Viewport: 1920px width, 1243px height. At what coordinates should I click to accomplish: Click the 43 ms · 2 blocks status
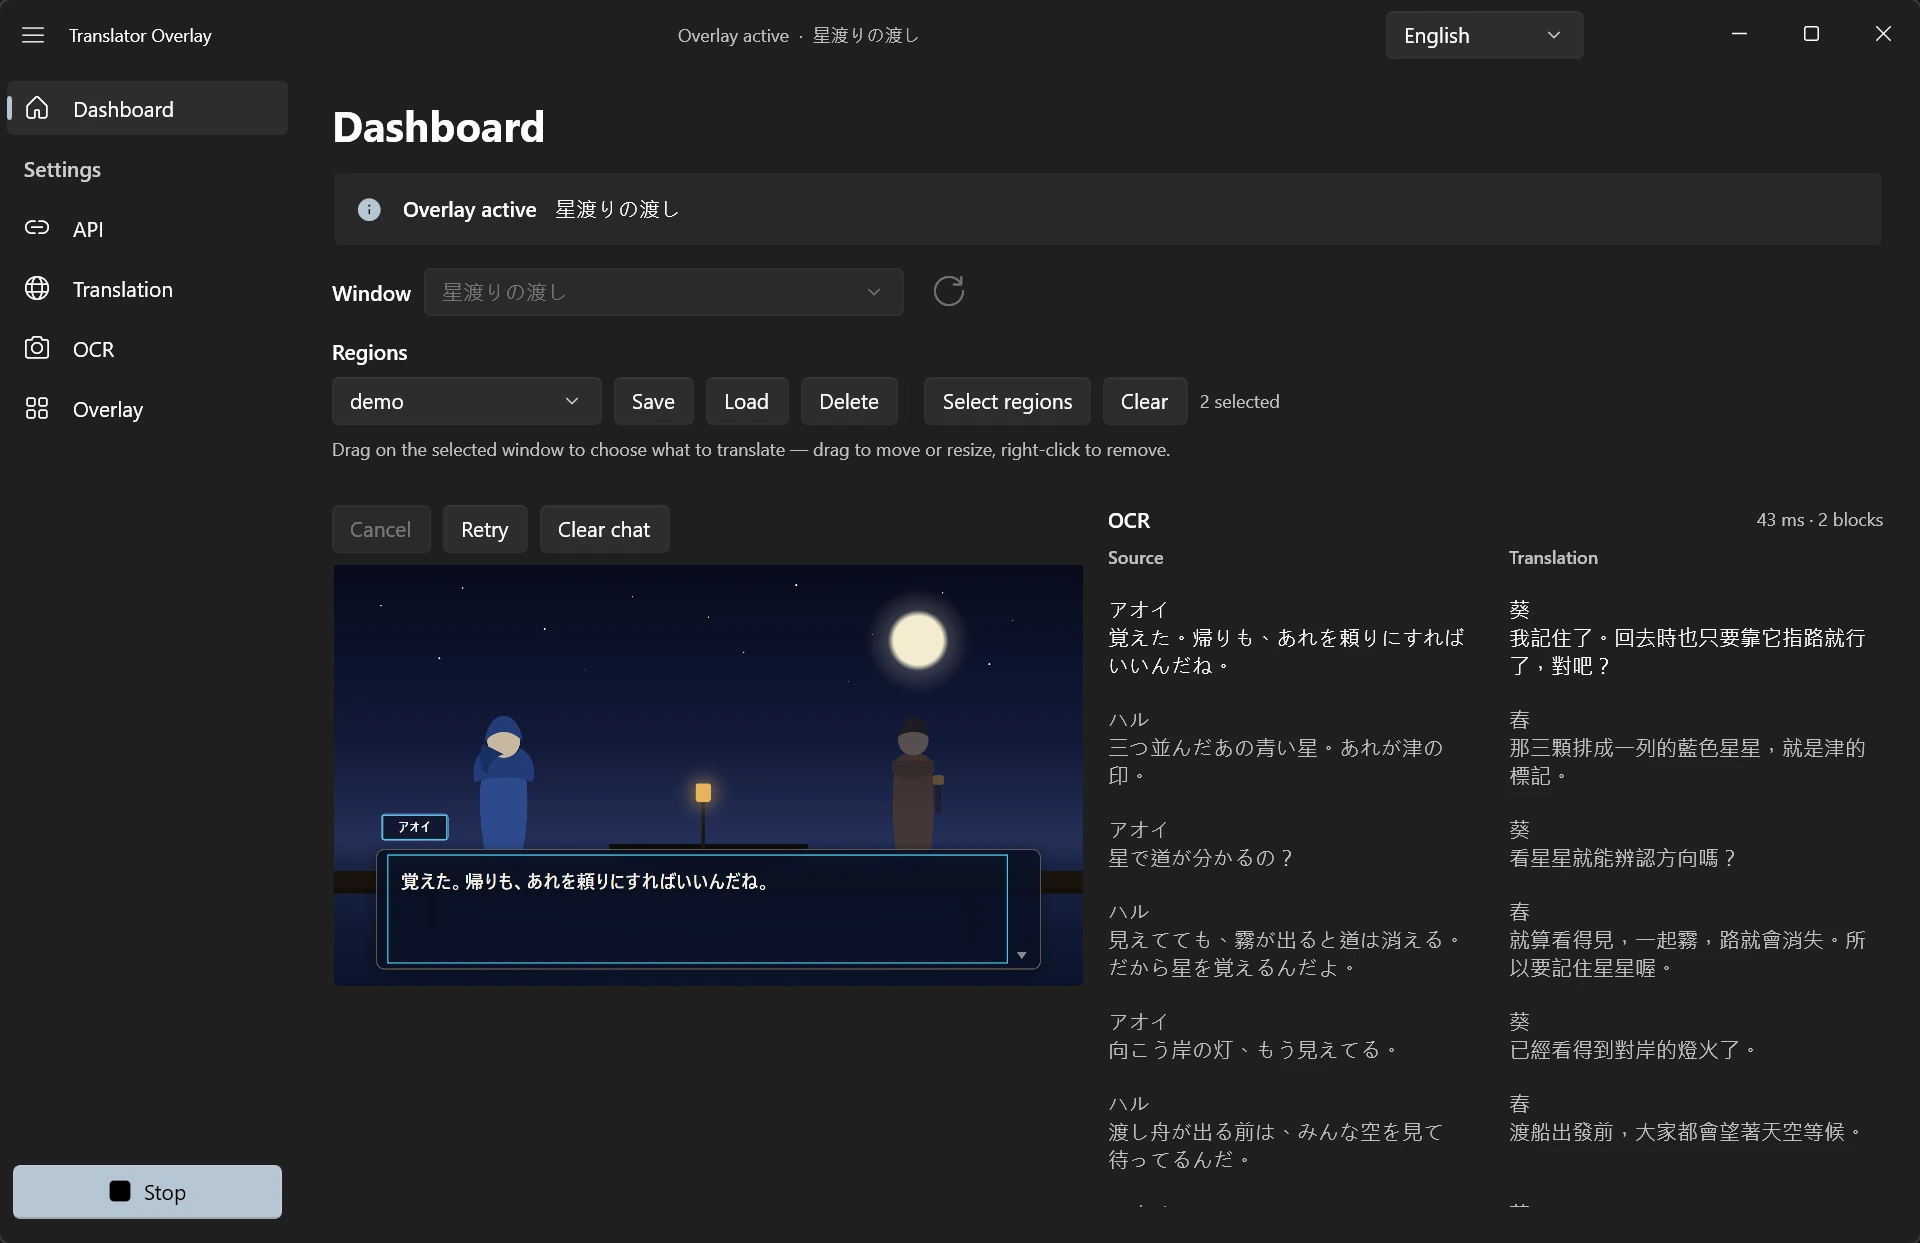[1819, 520]
